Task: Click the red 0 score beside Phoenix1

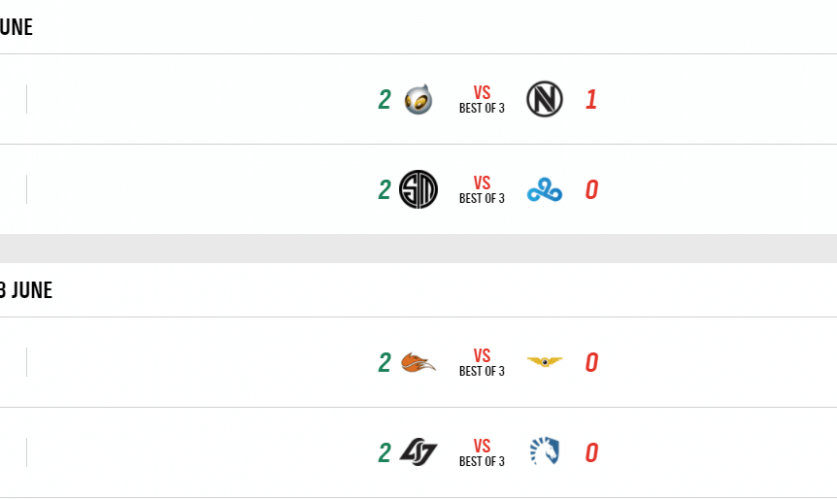Action: [x=591, y=362]
